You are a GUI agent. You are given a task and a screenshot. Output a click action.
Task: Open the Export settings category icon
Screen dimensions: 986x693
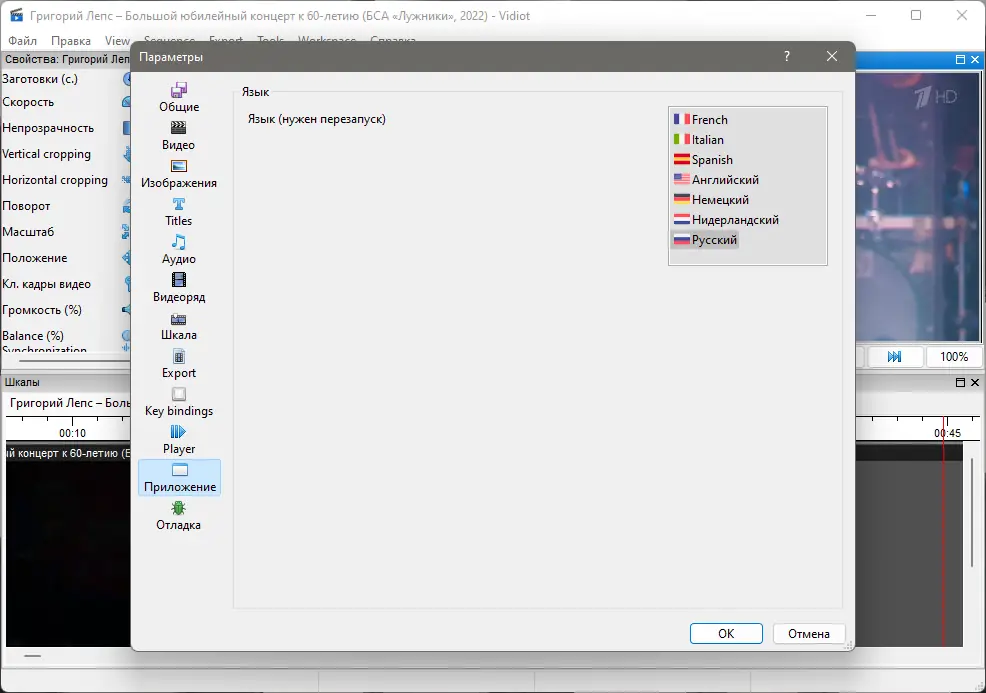click(x=179, y=363)
